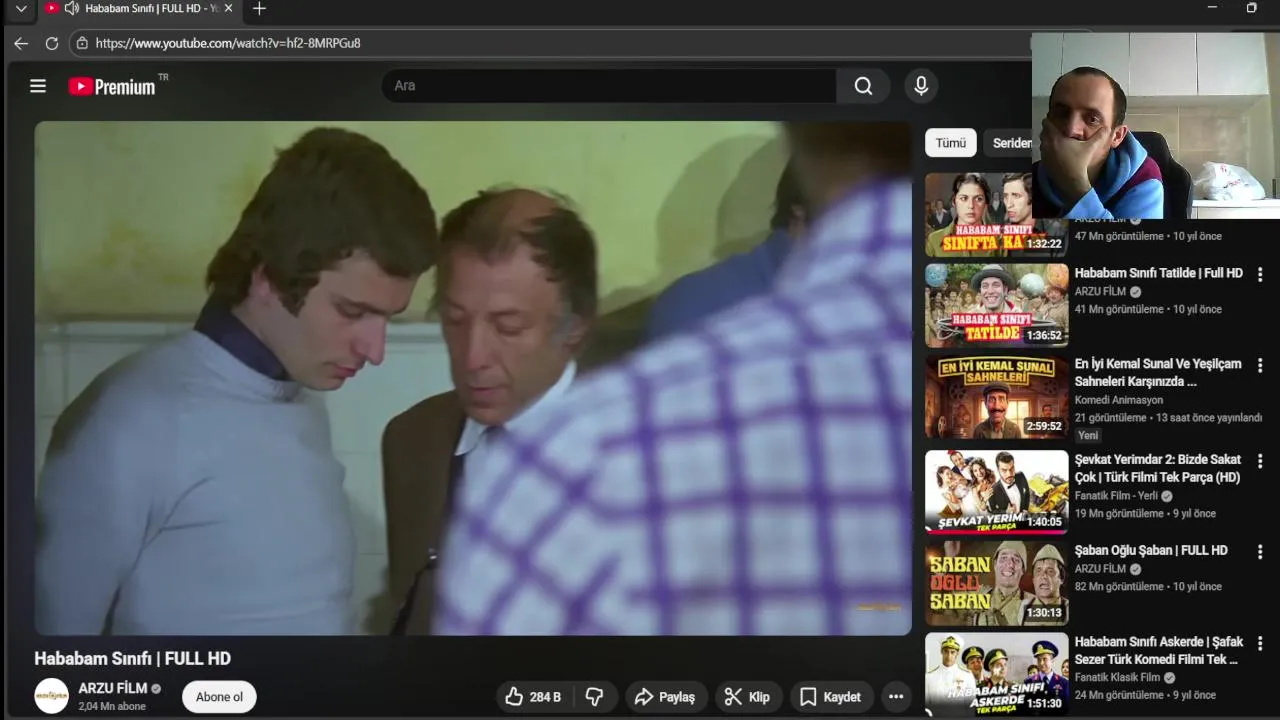The image size is (1280, 720).
Task: Dislike the video with thumbs down
Action: (594, 697)
